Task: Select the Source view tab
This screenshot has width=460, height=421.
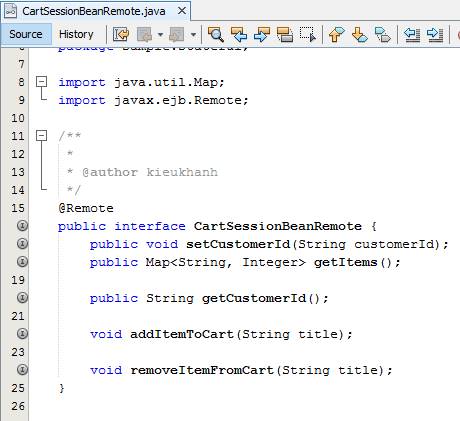Action: pos(26,34)
